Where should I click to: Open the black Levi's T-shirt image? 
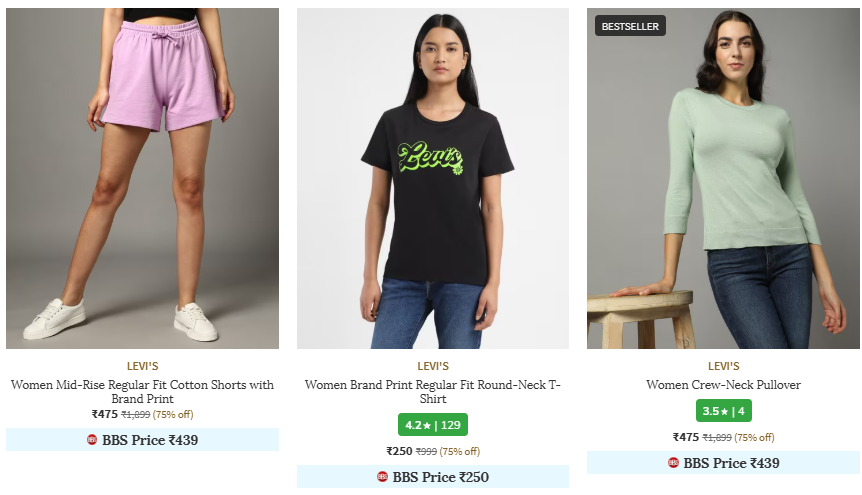pos(432,178)
